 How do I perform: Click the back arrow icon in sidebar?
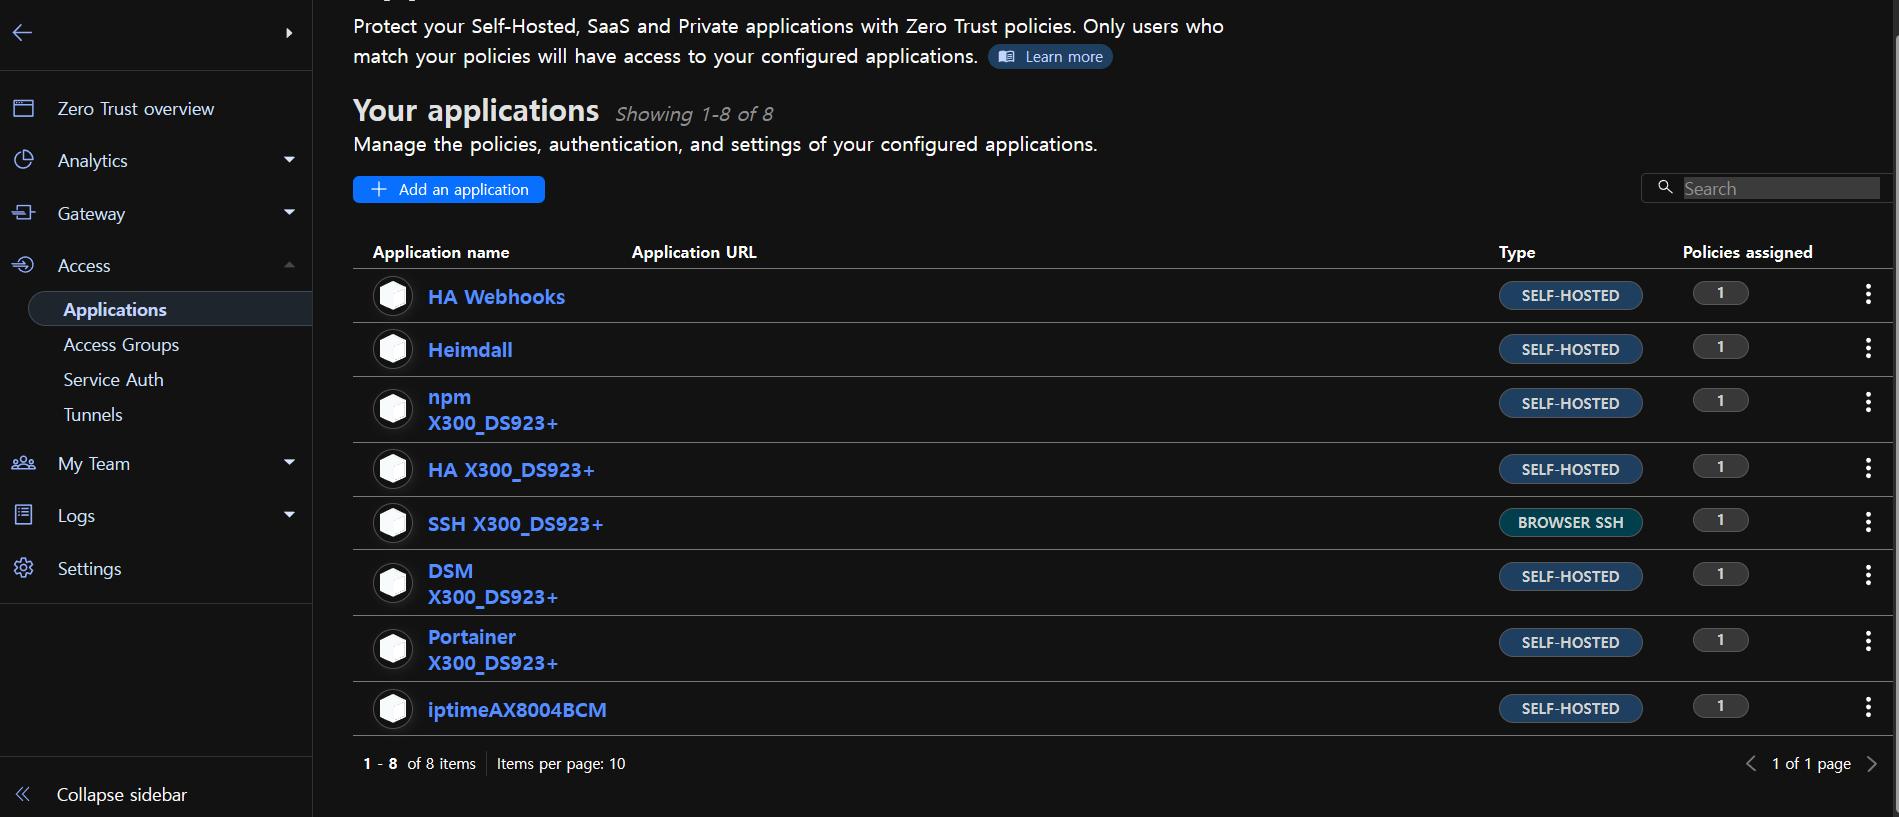[x=22, y=33]
